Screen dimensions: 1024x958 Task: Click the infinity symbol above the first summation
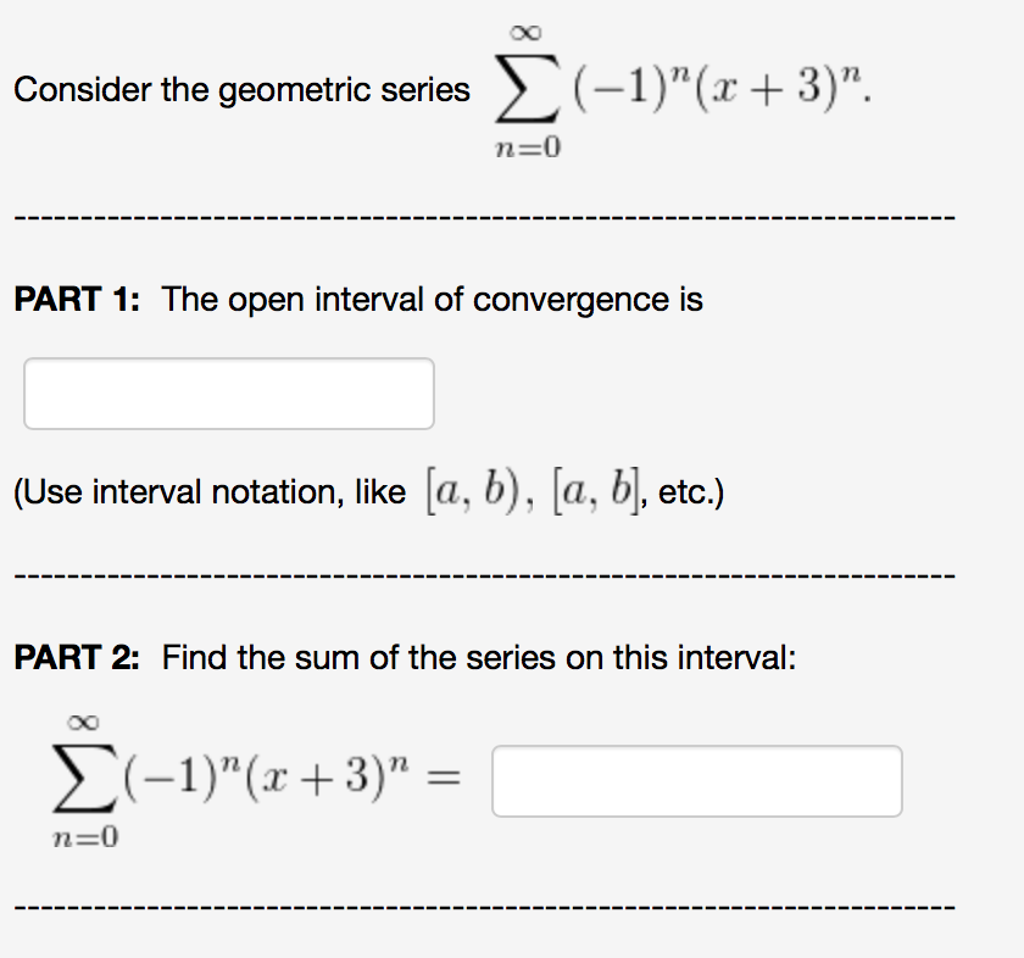click(528, 30)
